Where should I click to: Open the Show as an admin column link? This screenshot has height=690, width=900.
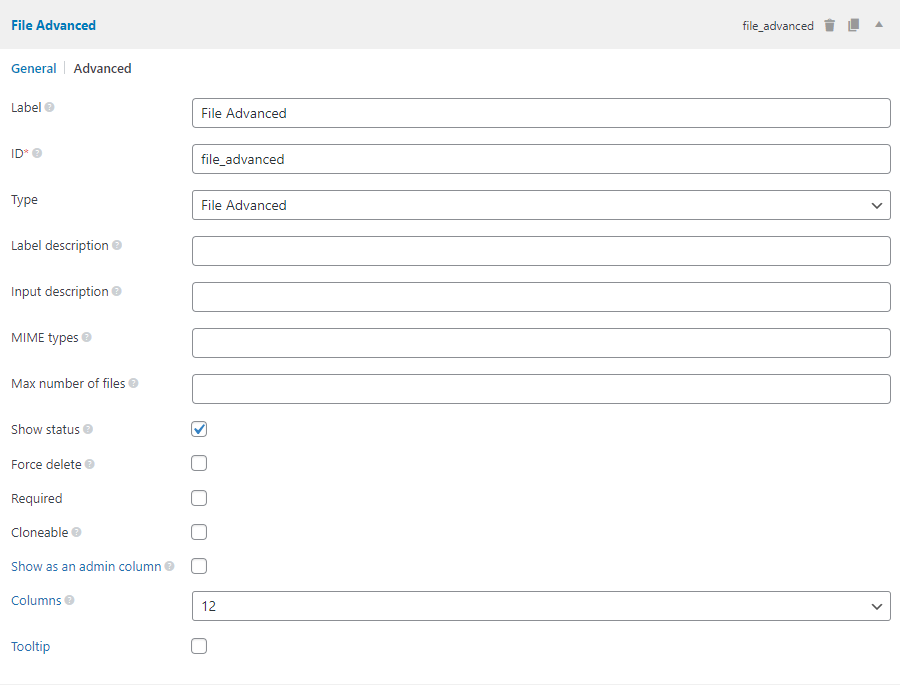coord(86,566)
